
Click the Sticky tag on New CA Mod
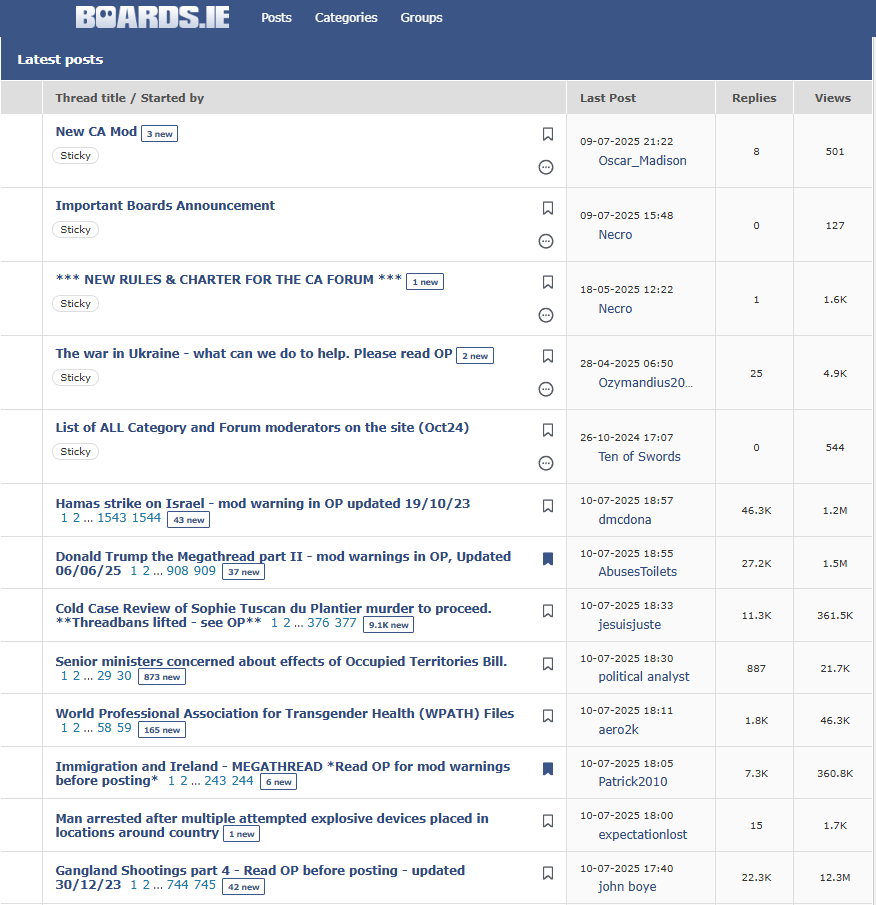click(76, 156)
